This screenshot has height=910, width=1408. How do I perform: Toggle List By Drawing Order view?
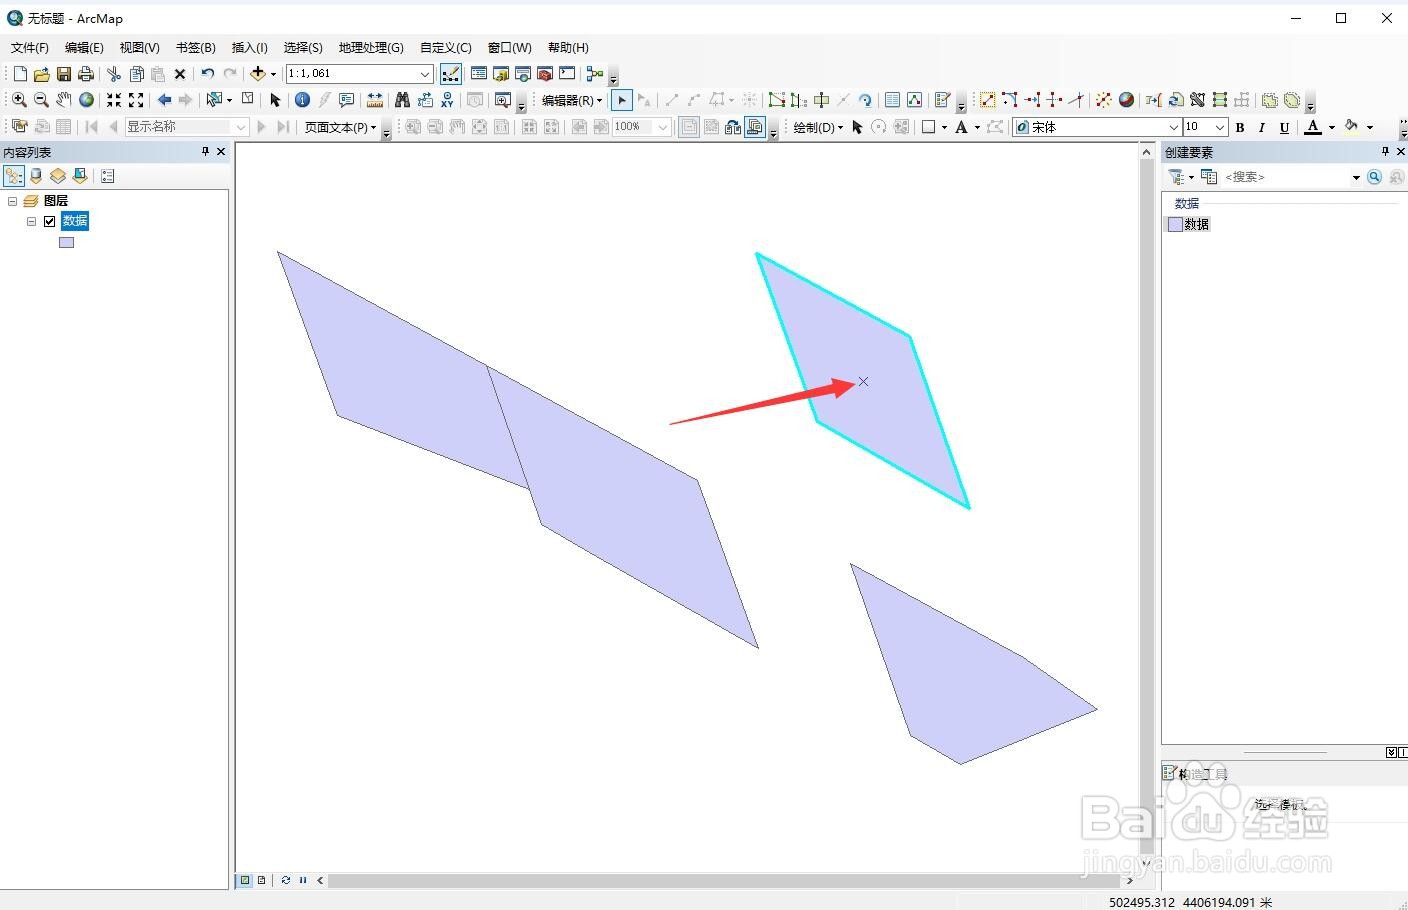pyautogui.click(x=14, y=176)
